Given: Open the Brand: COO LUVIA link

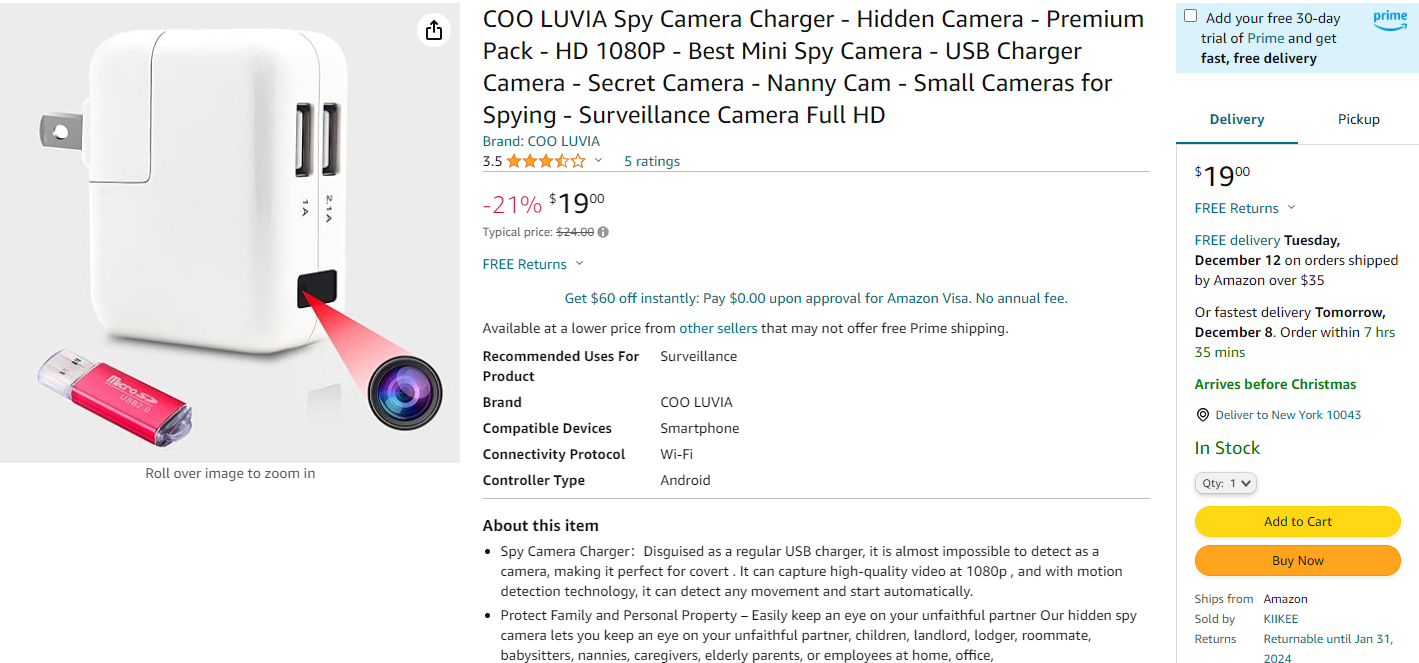Looking at the screenshot, I should [541, 141].
